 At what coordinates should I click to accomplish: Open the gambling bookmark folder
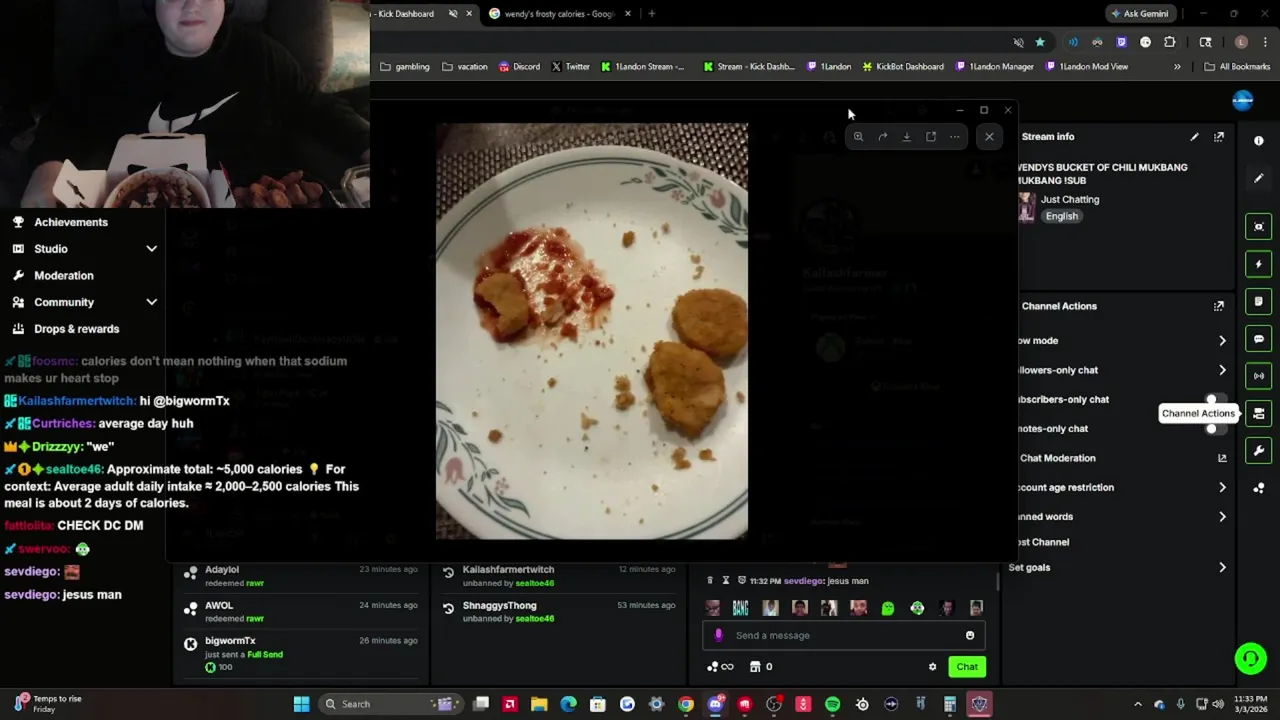tap(405, 67)
